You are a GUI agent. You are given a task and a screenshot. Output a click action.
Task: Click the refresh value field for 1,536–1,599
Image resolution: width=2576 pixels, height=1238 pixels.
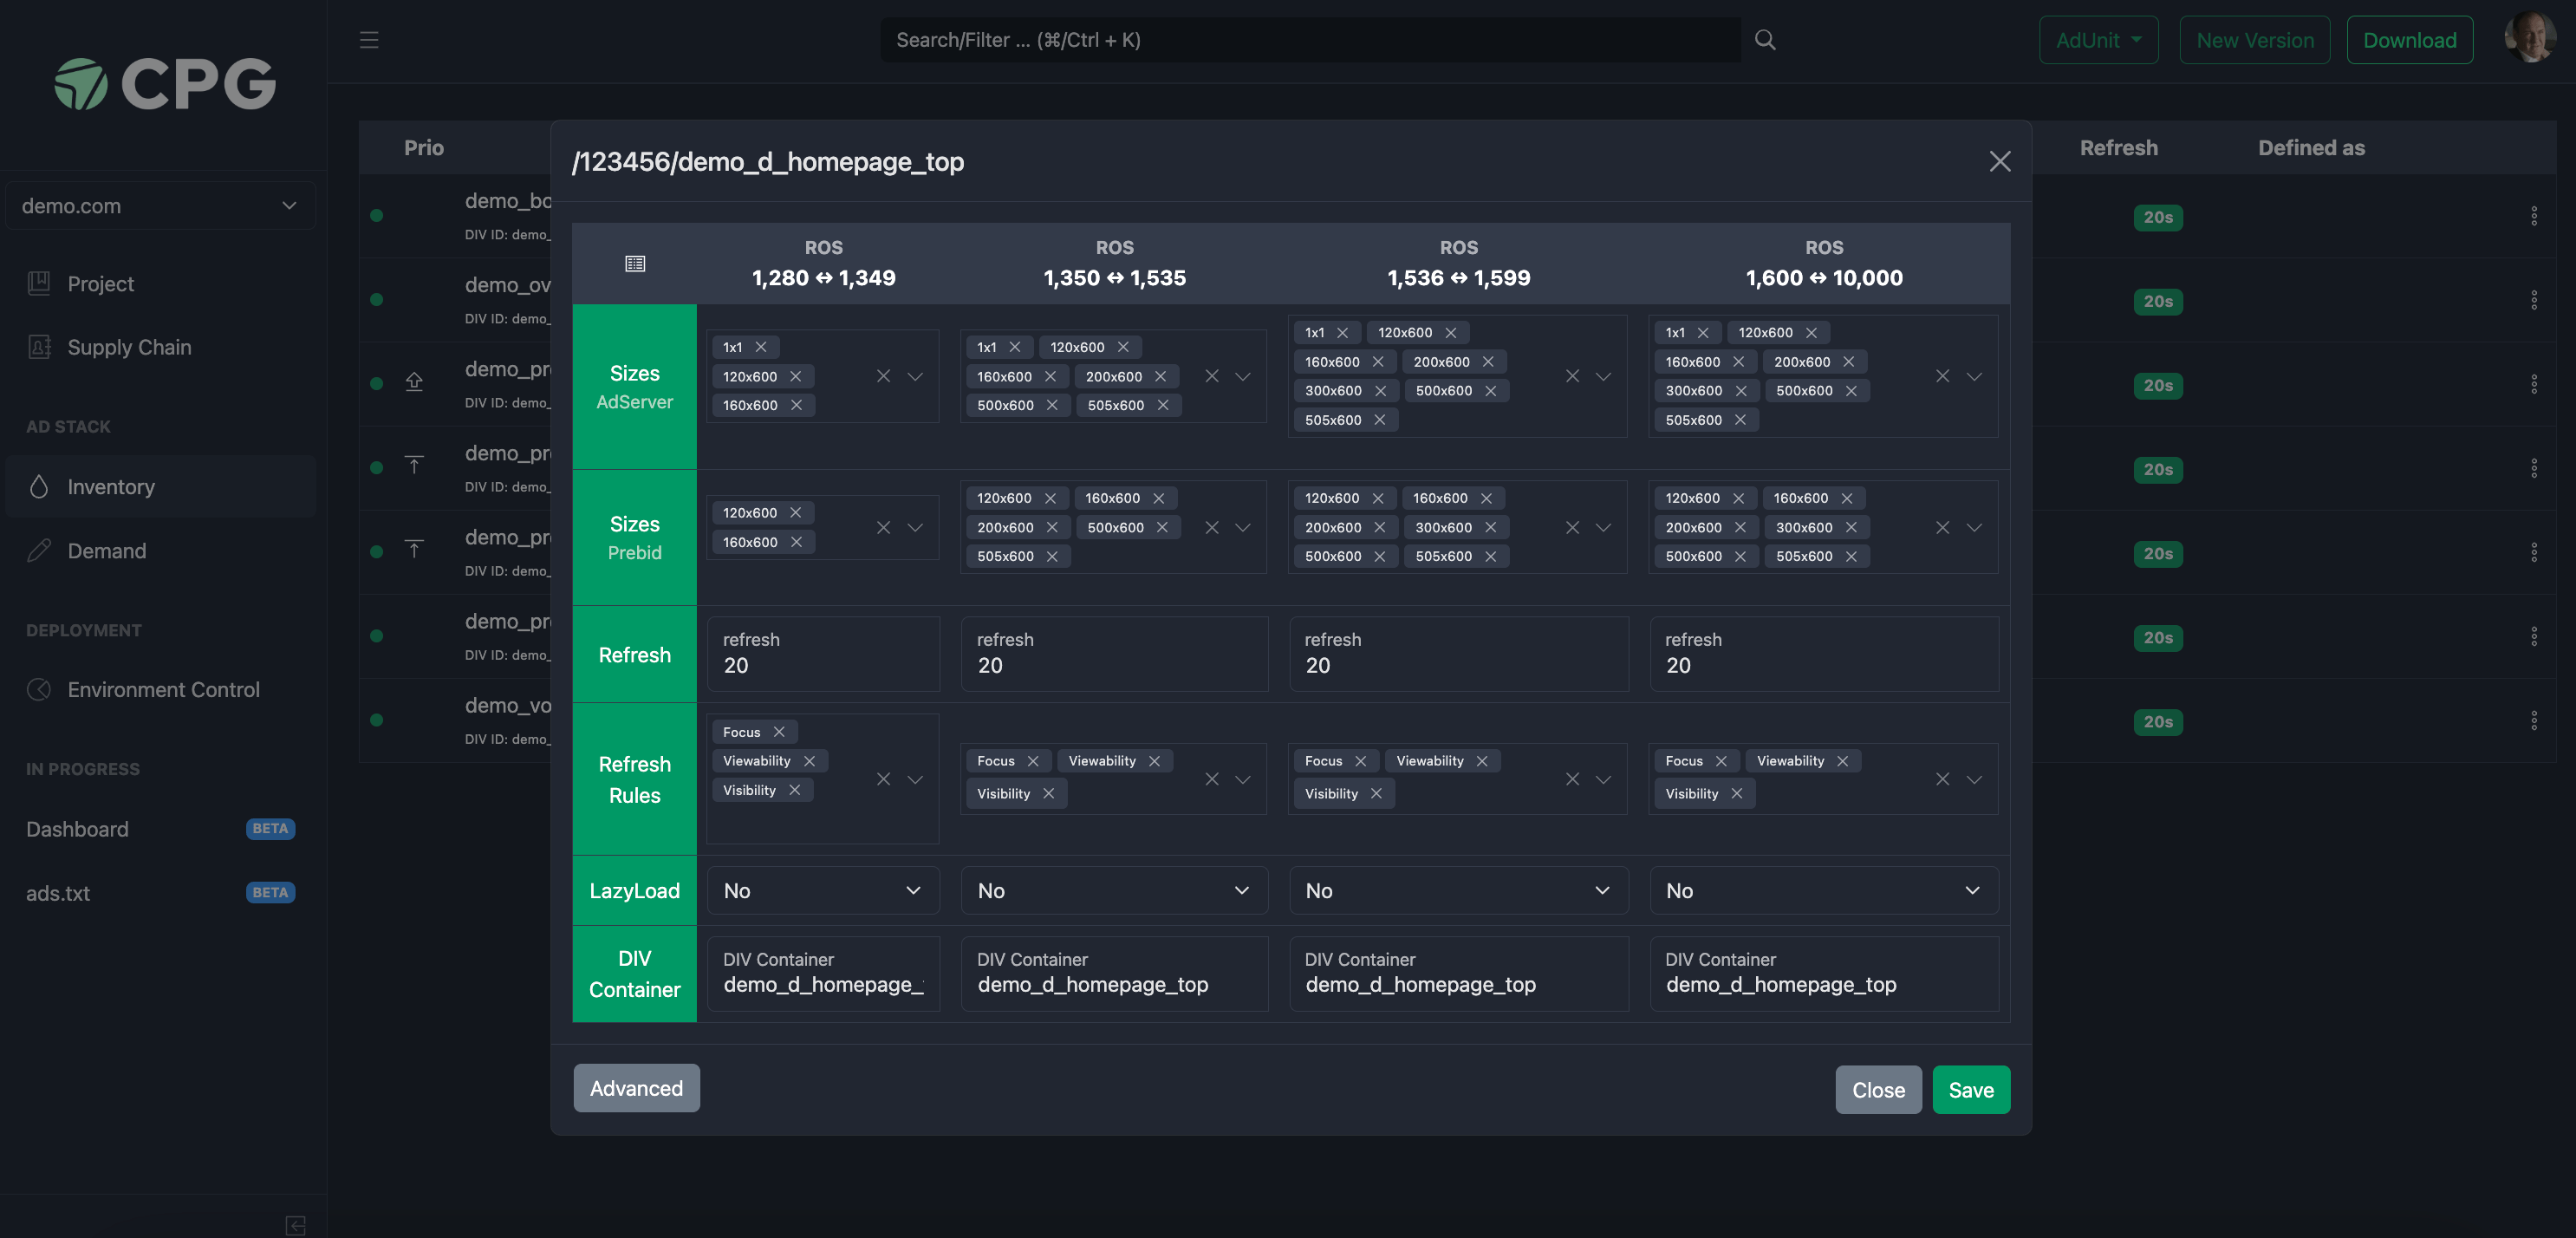click(1459, 654)
